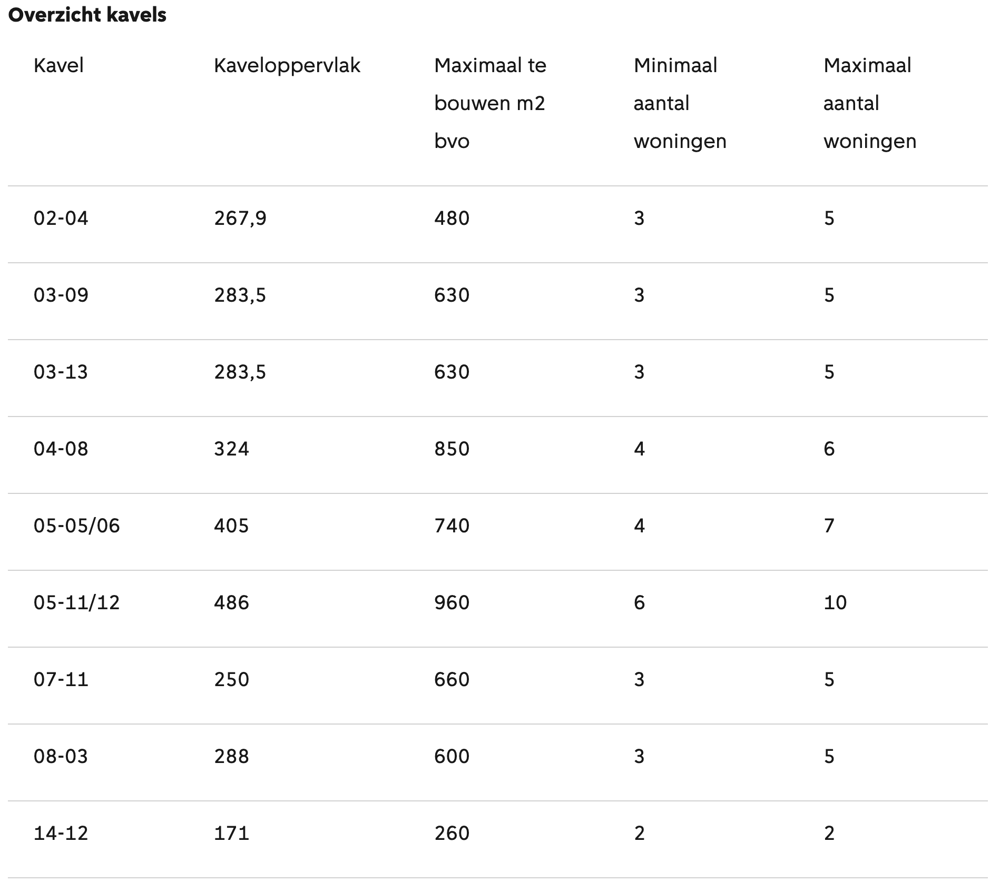Click the 'Maximaal te bouwen m2 bvo' header
Image resolution: width=1000 pixels, height=892 pixels.
point(490,103)
